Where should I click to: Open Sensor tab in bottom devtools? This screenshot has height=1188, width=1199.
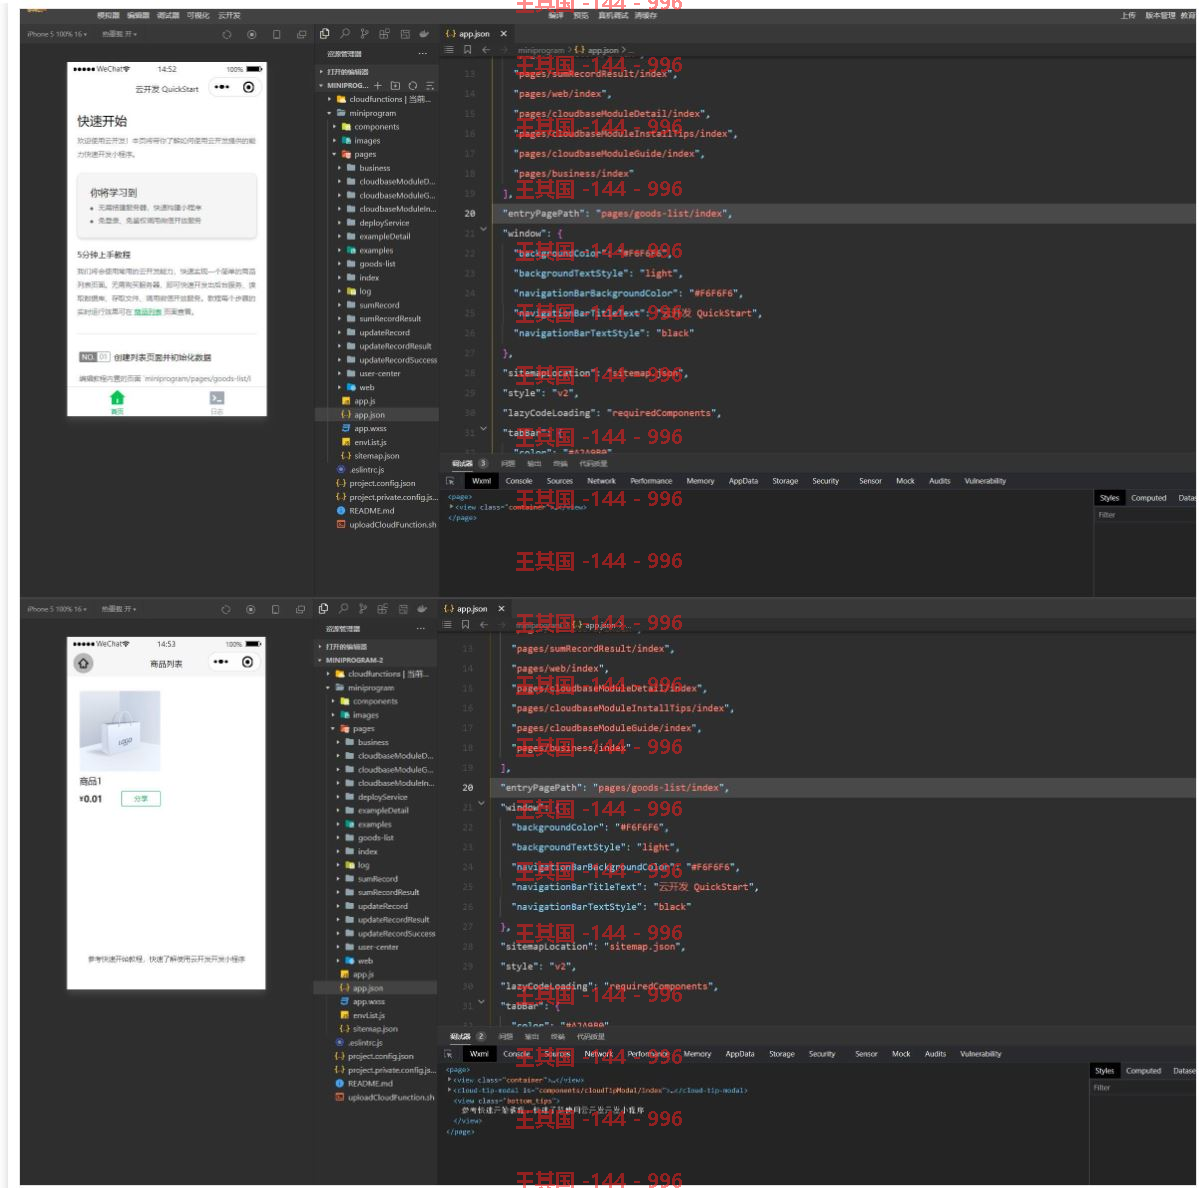[x=866, y=1054]
